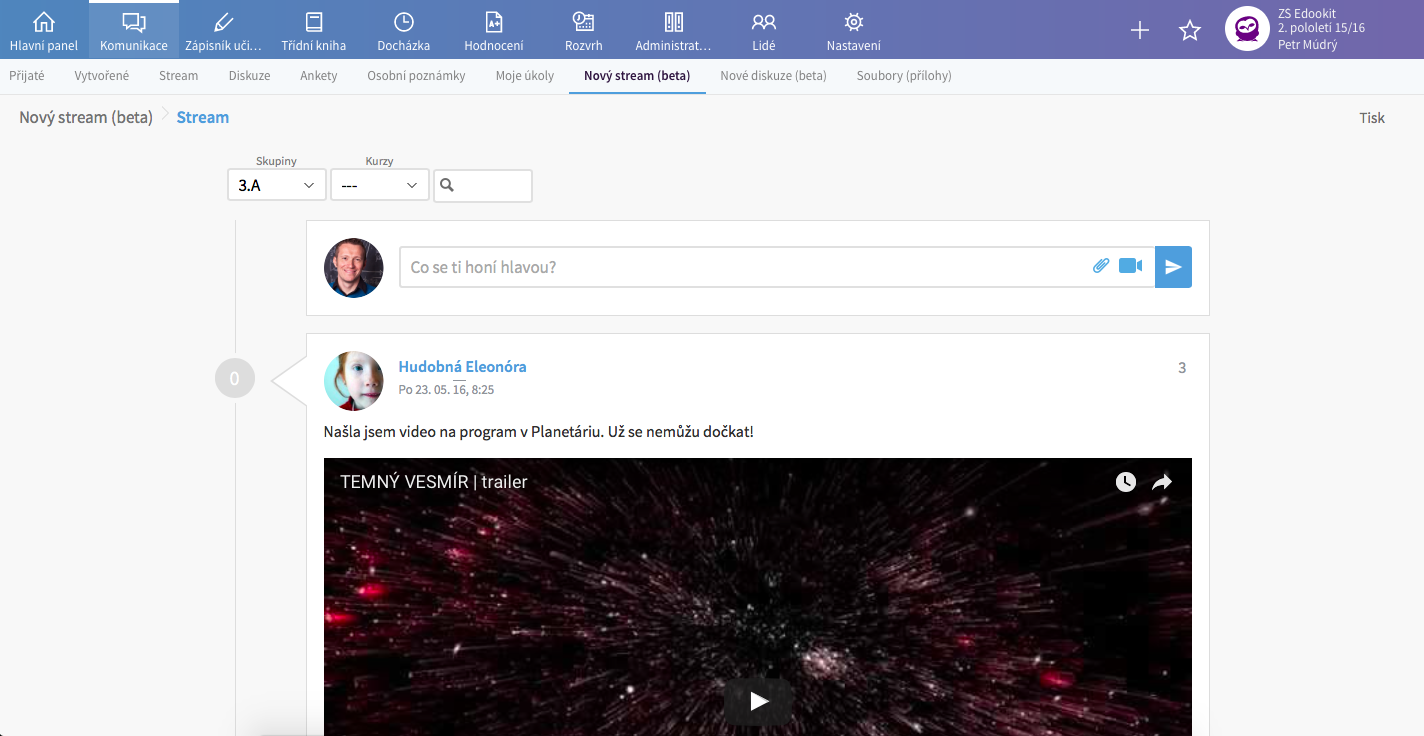Select the Nový stream (beta) tab

637,76
